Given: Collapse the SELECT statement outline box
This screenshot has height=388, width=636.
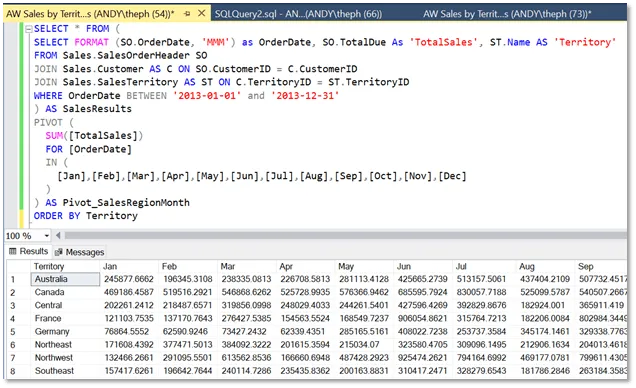Looking at the screenshot, I should click(29, 29).
